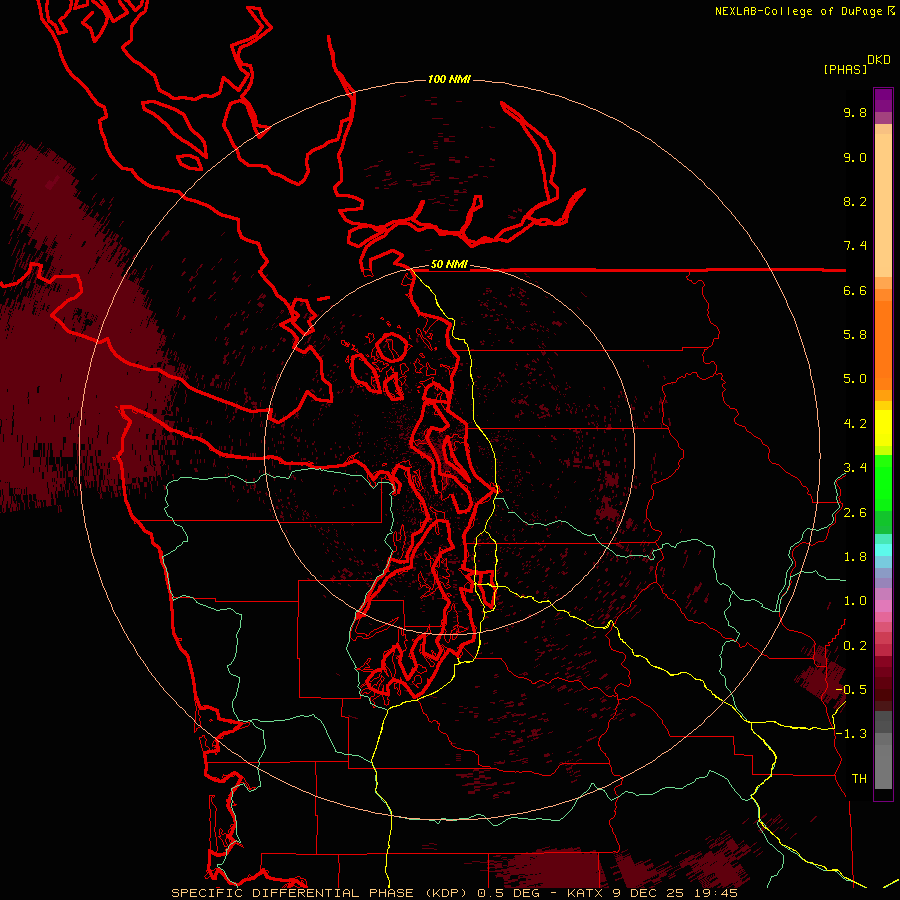Select the -0.5 scale value
This screenshot has height=900, width=900.
(x=851, y=690)
